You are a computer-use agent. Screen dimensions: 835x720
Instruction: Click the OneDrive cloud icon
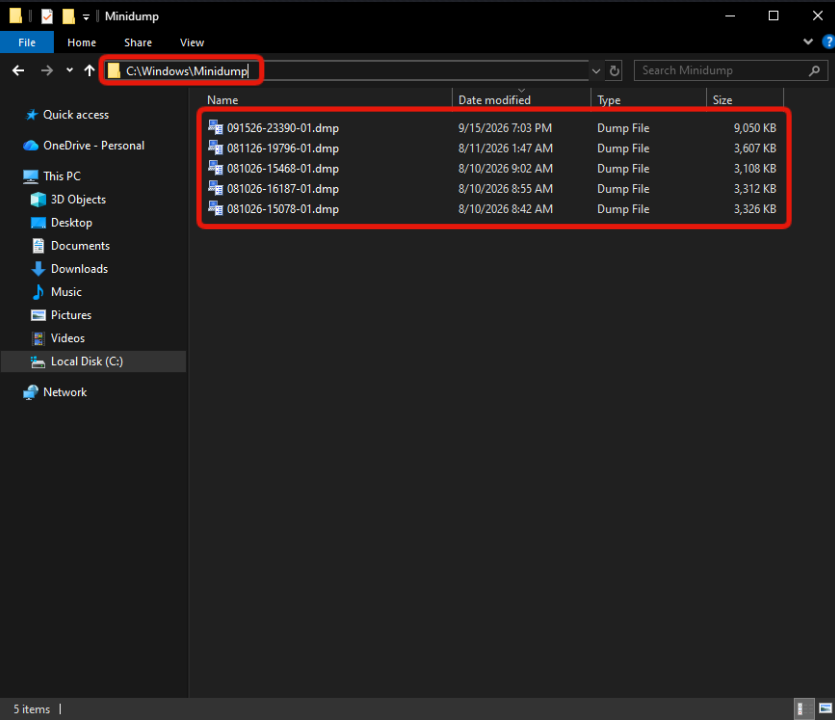click(x=31, y=145)
